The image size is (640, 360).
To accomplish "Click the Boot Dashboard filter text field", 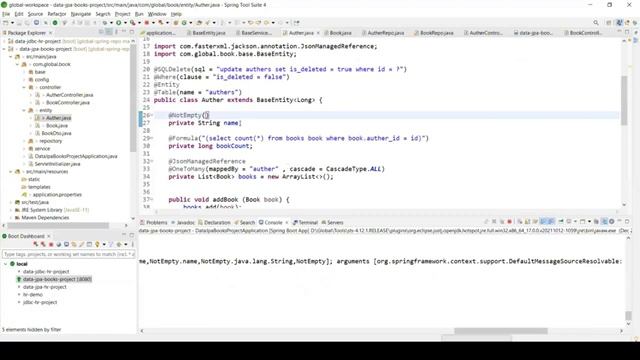I will pyautogui.click(x=68, y=254).
